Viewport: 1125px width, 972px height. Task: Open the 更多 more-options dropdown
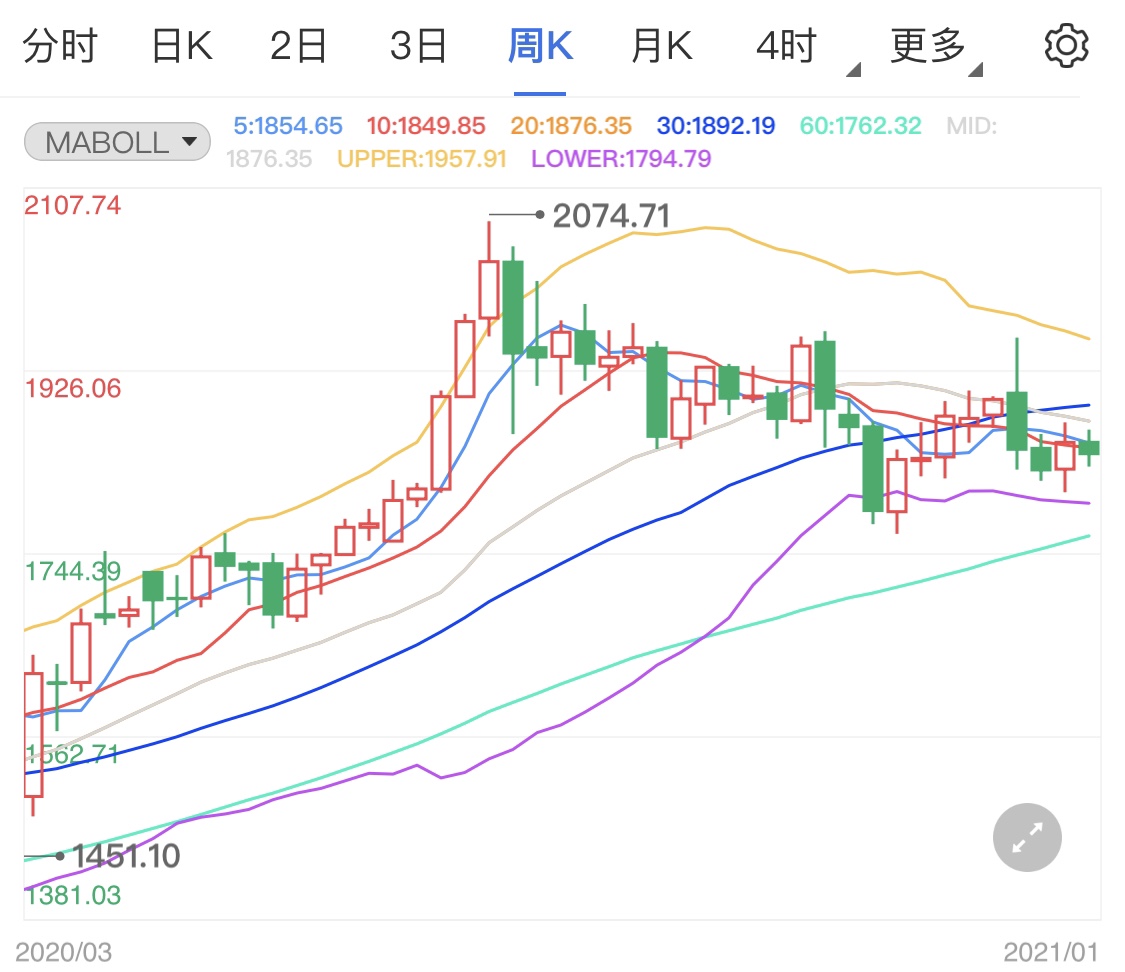[928, 44]
